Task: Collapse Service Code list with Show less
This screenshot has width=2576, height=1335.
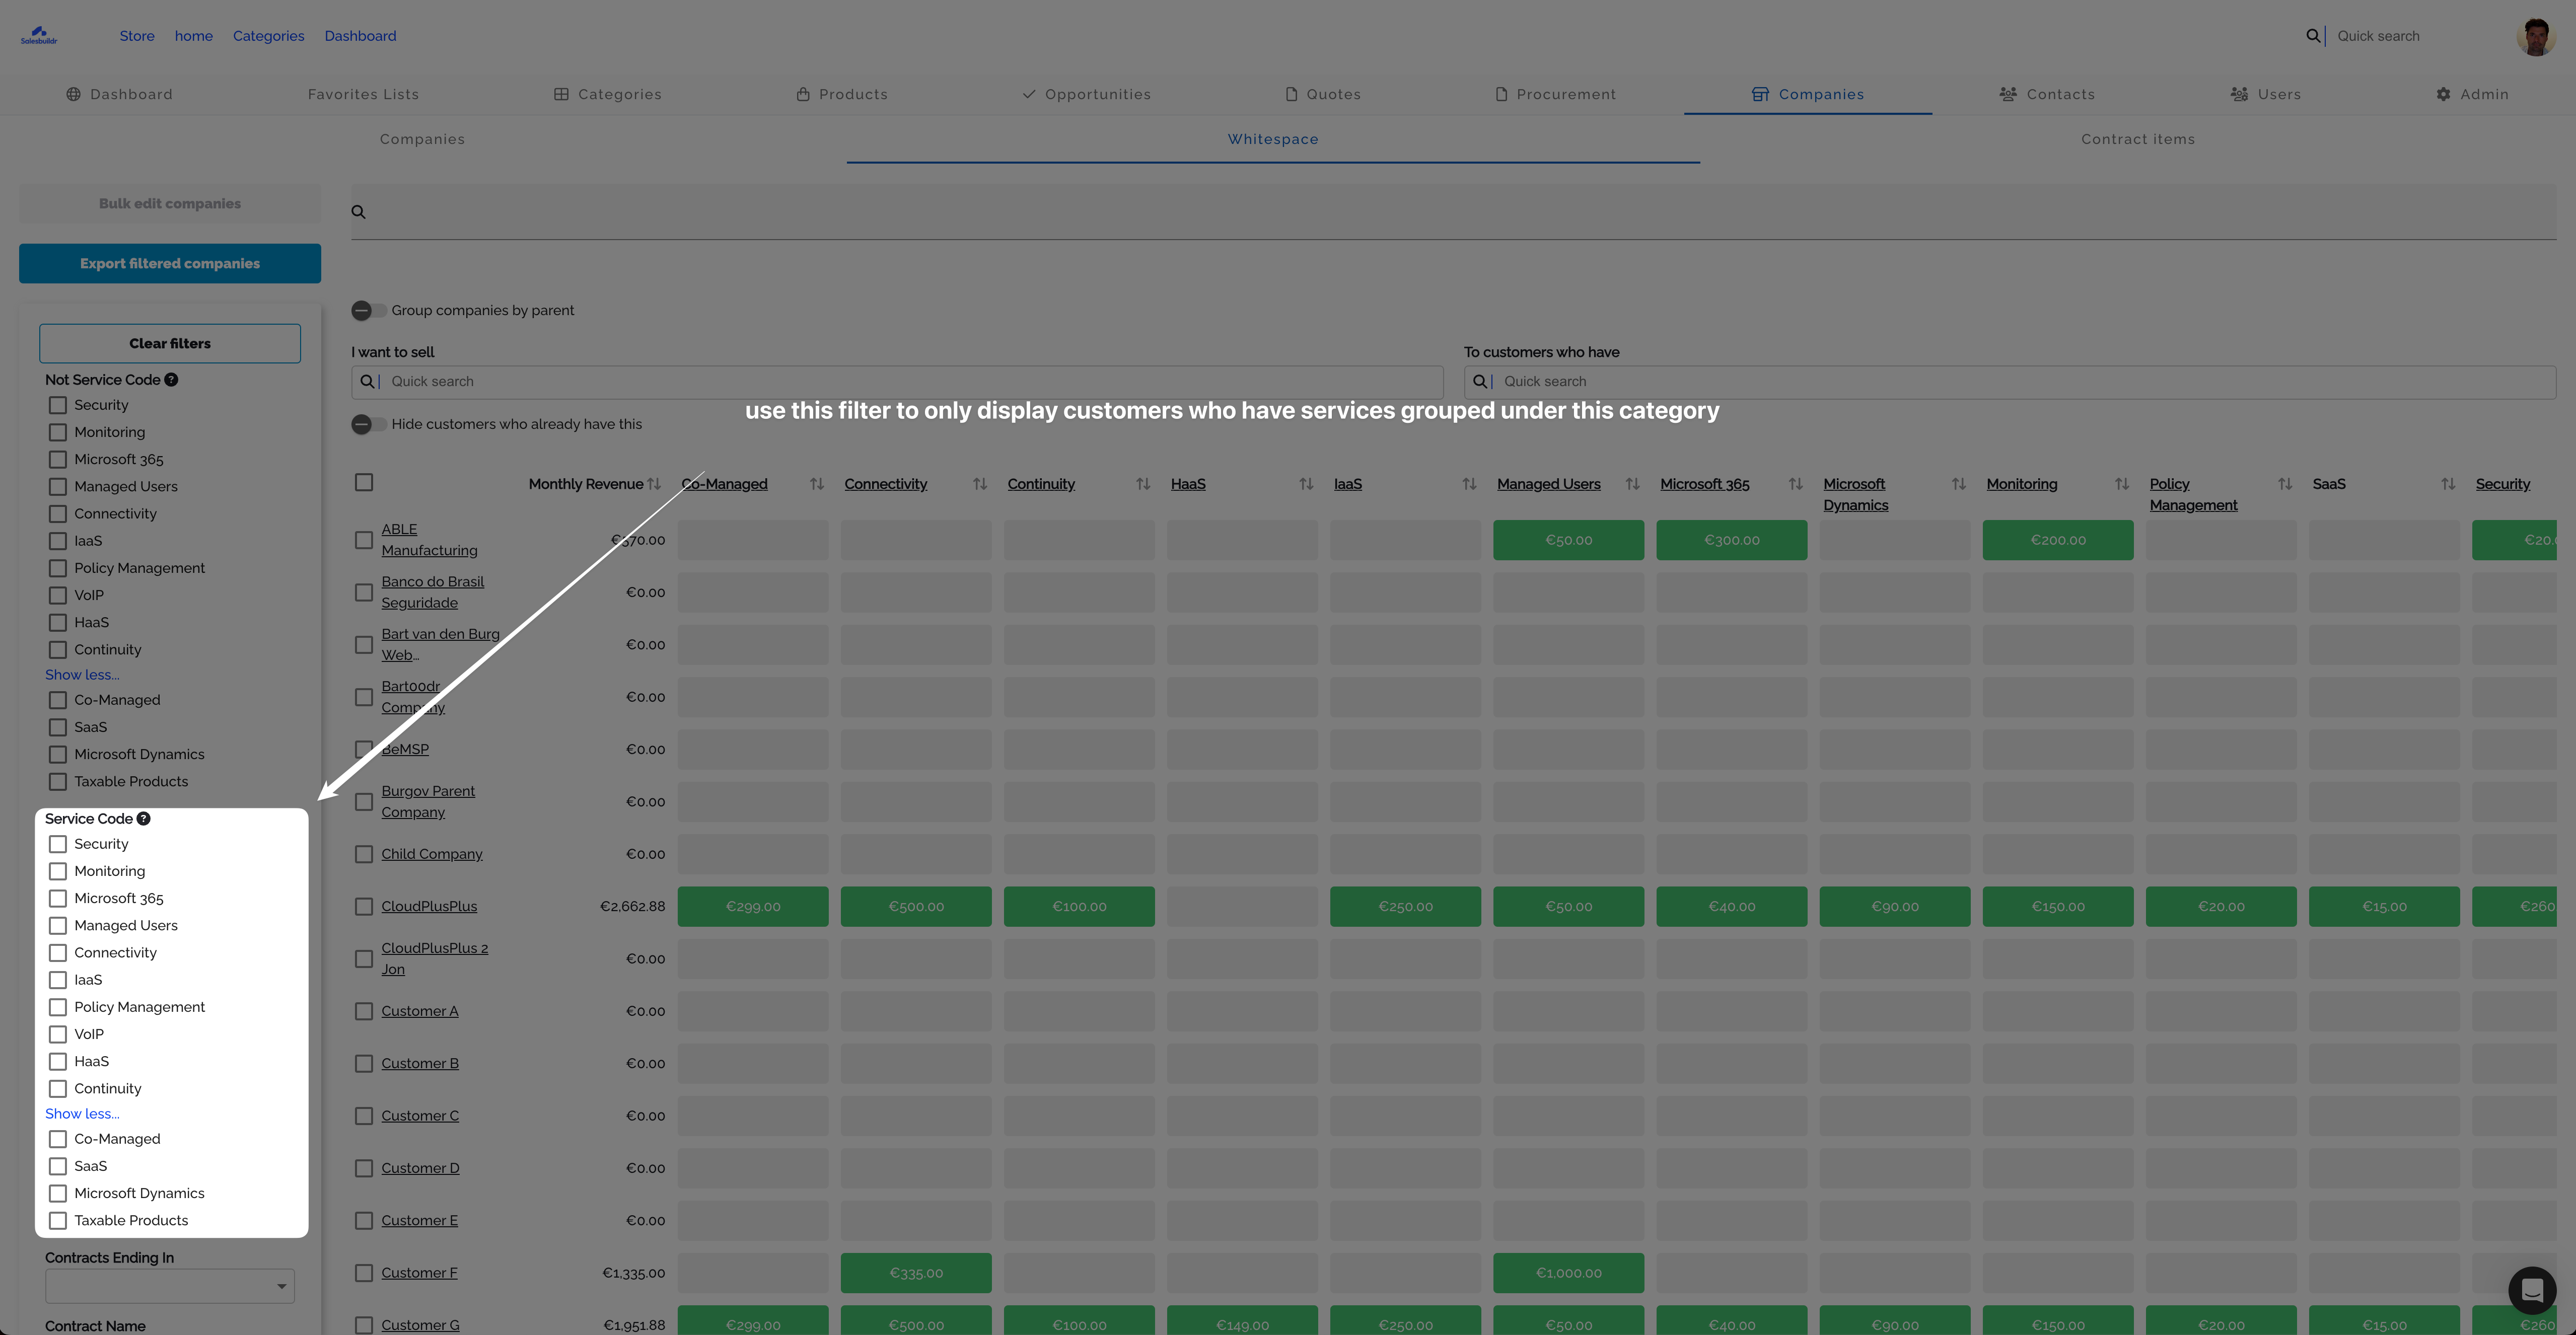Action: coord(82,1114)
